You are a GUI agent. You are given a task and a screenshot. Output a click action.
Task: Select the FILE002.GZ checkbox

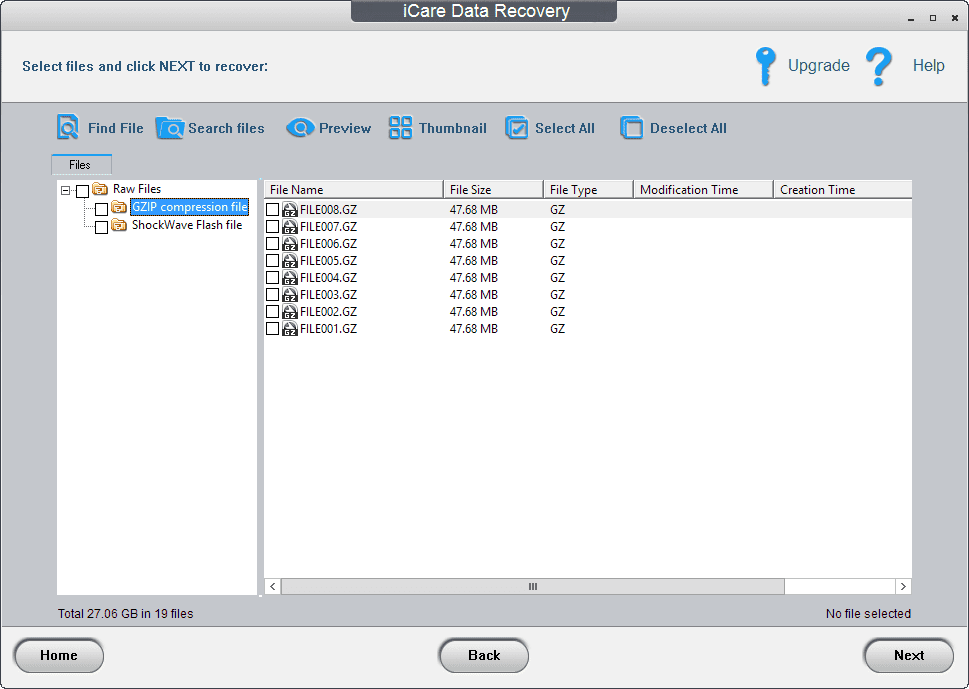273,311
